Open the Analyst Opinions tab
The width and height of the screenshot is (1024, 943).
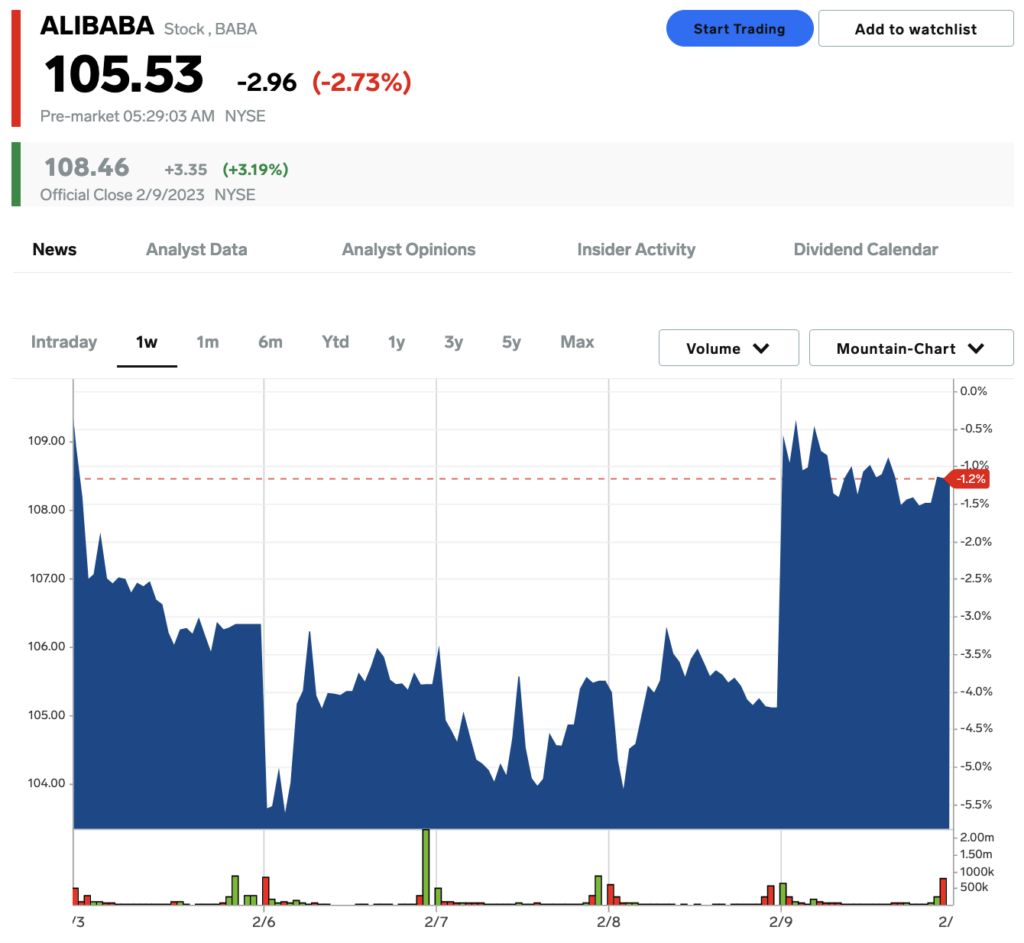click(x=409, y=249)
